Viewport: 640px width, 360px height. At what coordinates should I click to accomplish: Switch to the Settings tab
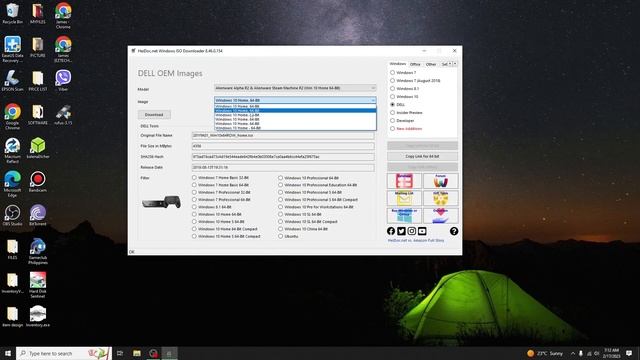tap(444, 64)
